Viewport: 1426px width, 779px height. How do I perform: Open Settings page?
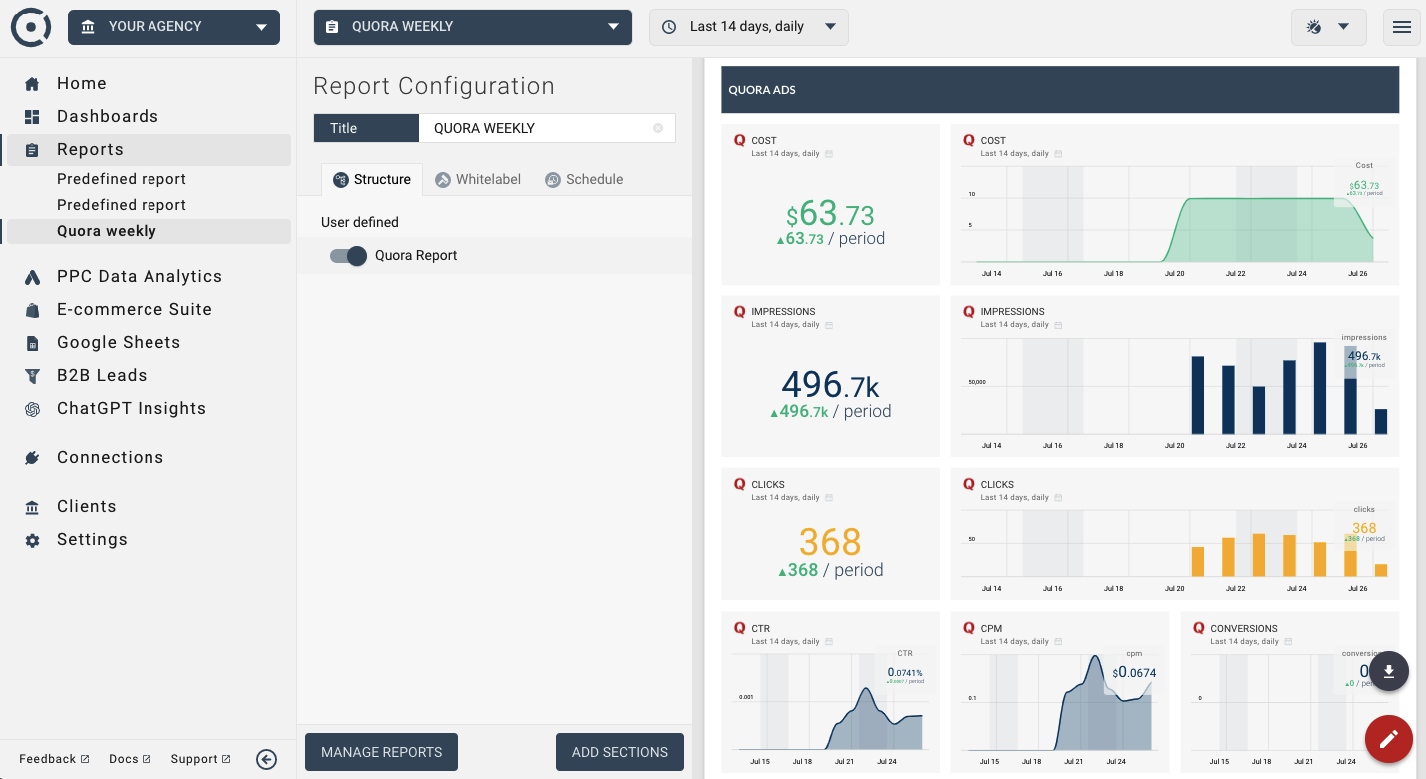tap(92, 540)
